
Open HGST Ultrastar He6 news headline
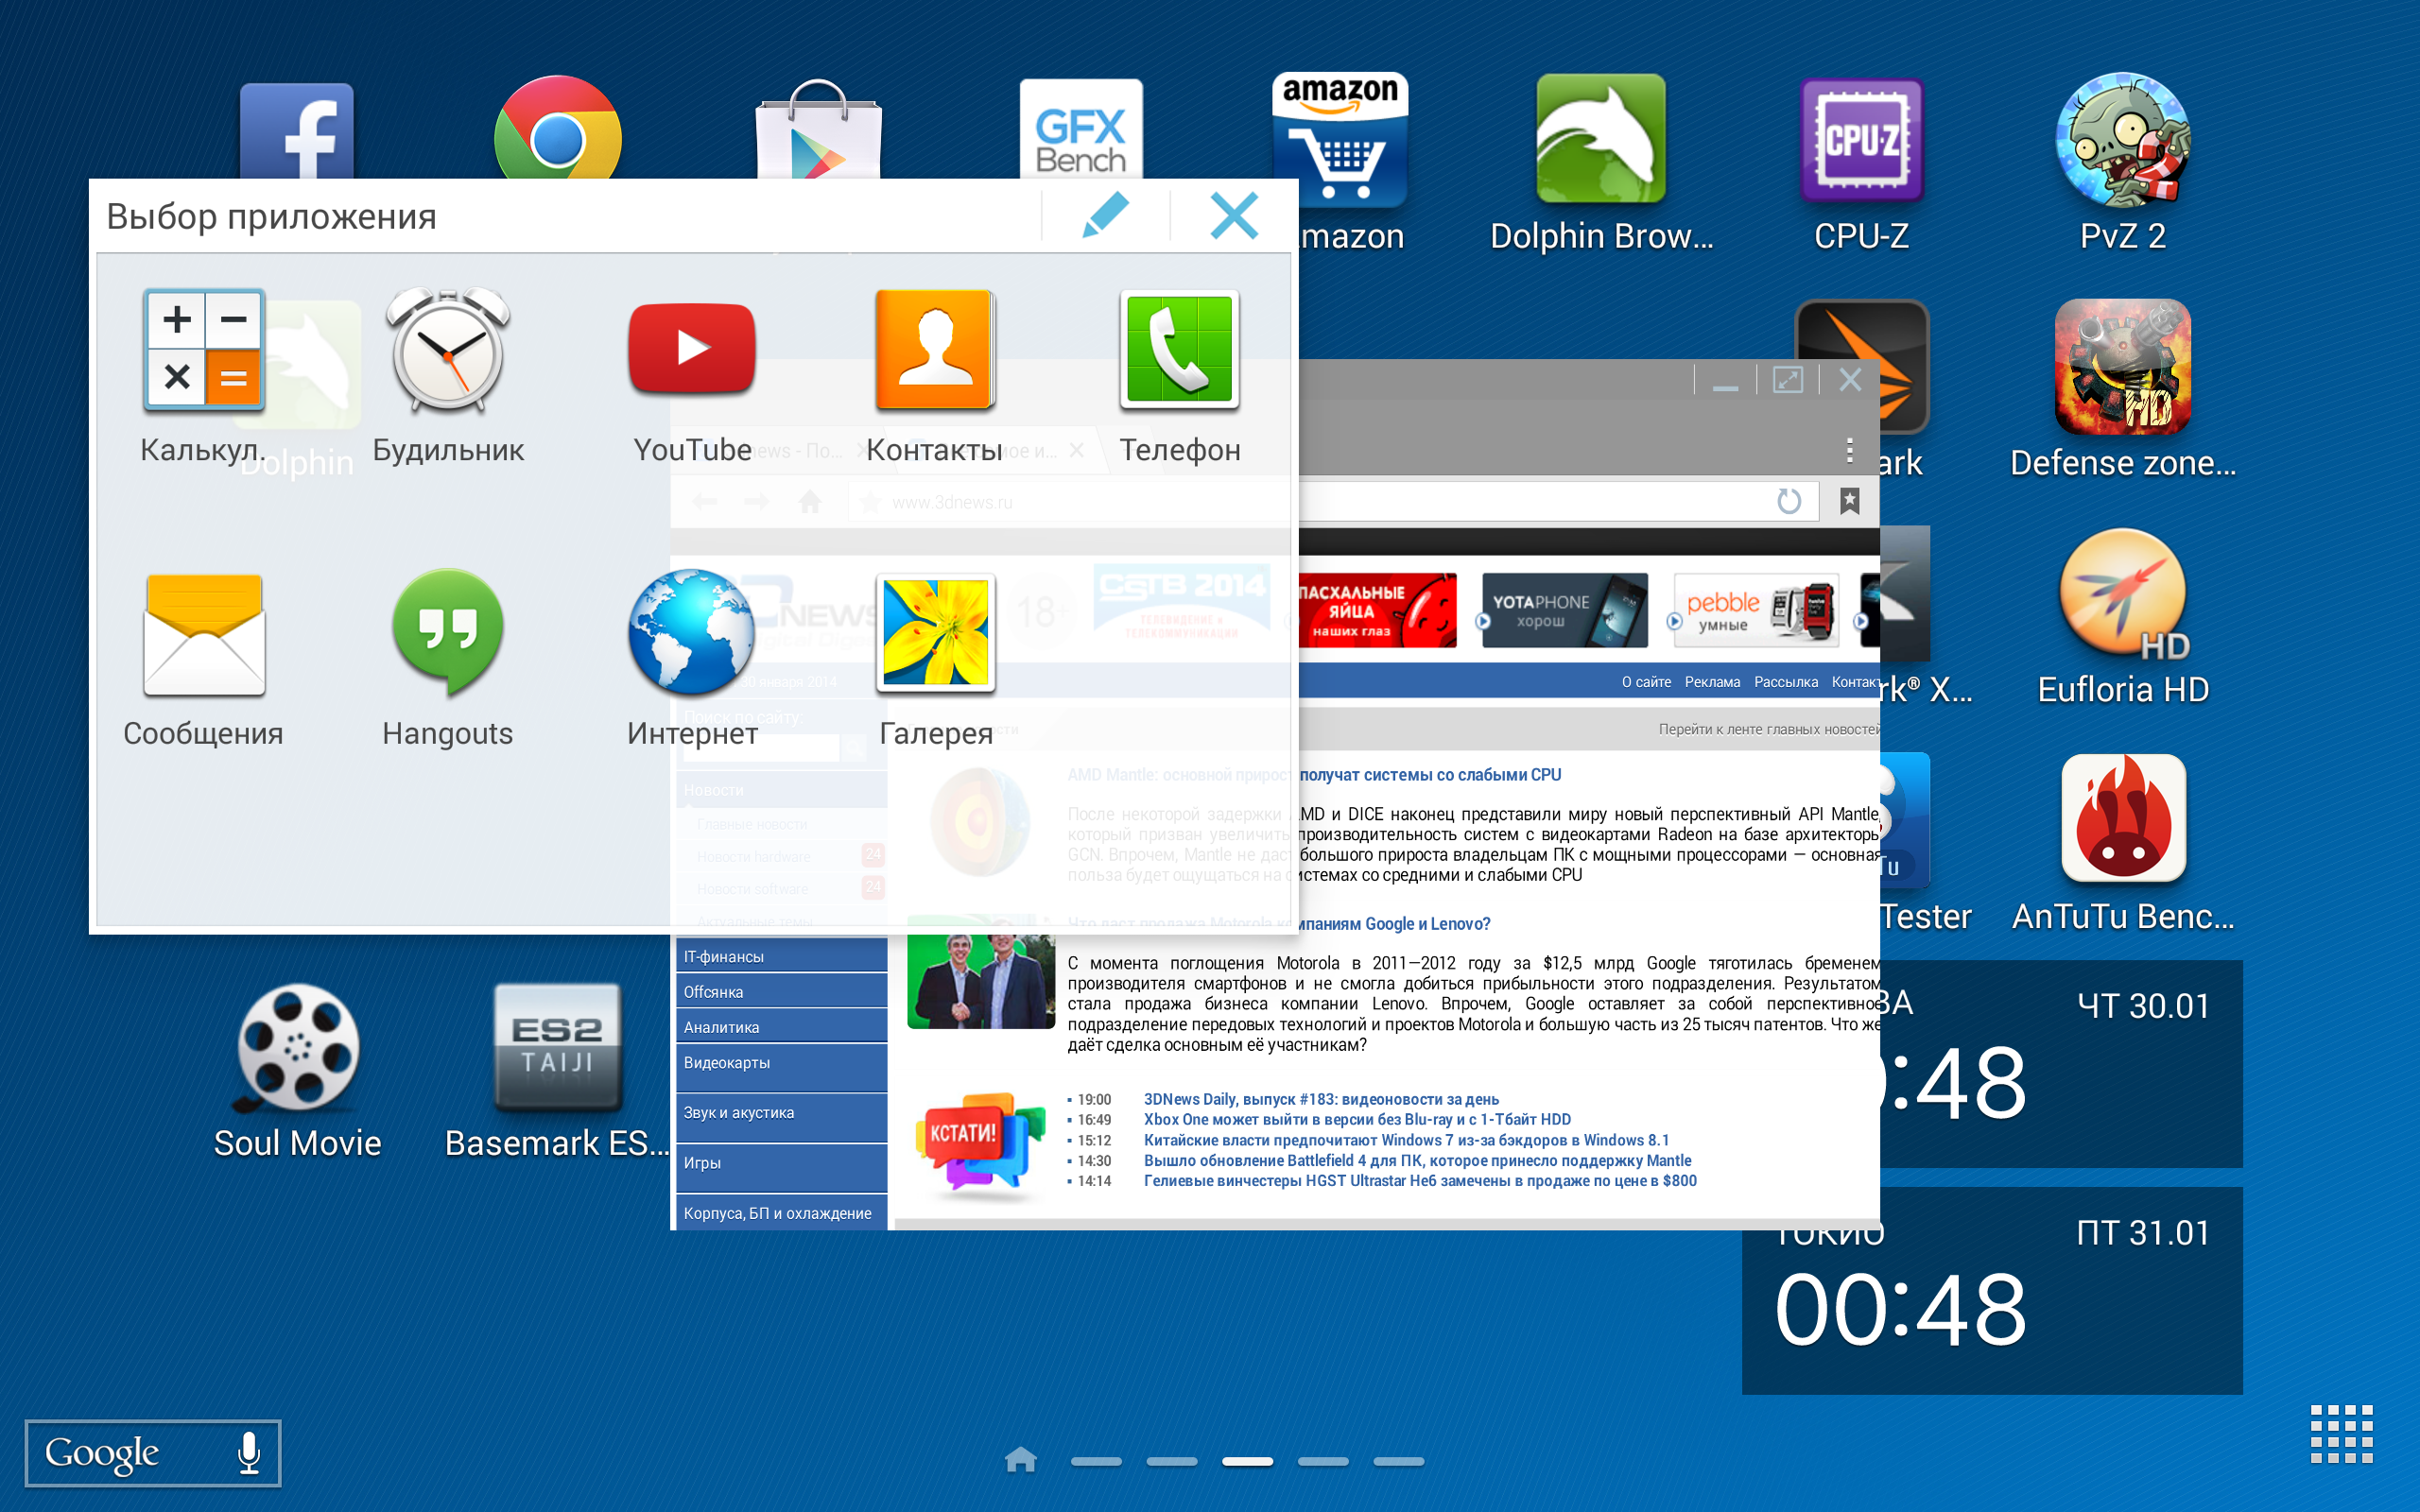pos(1420,1180)
